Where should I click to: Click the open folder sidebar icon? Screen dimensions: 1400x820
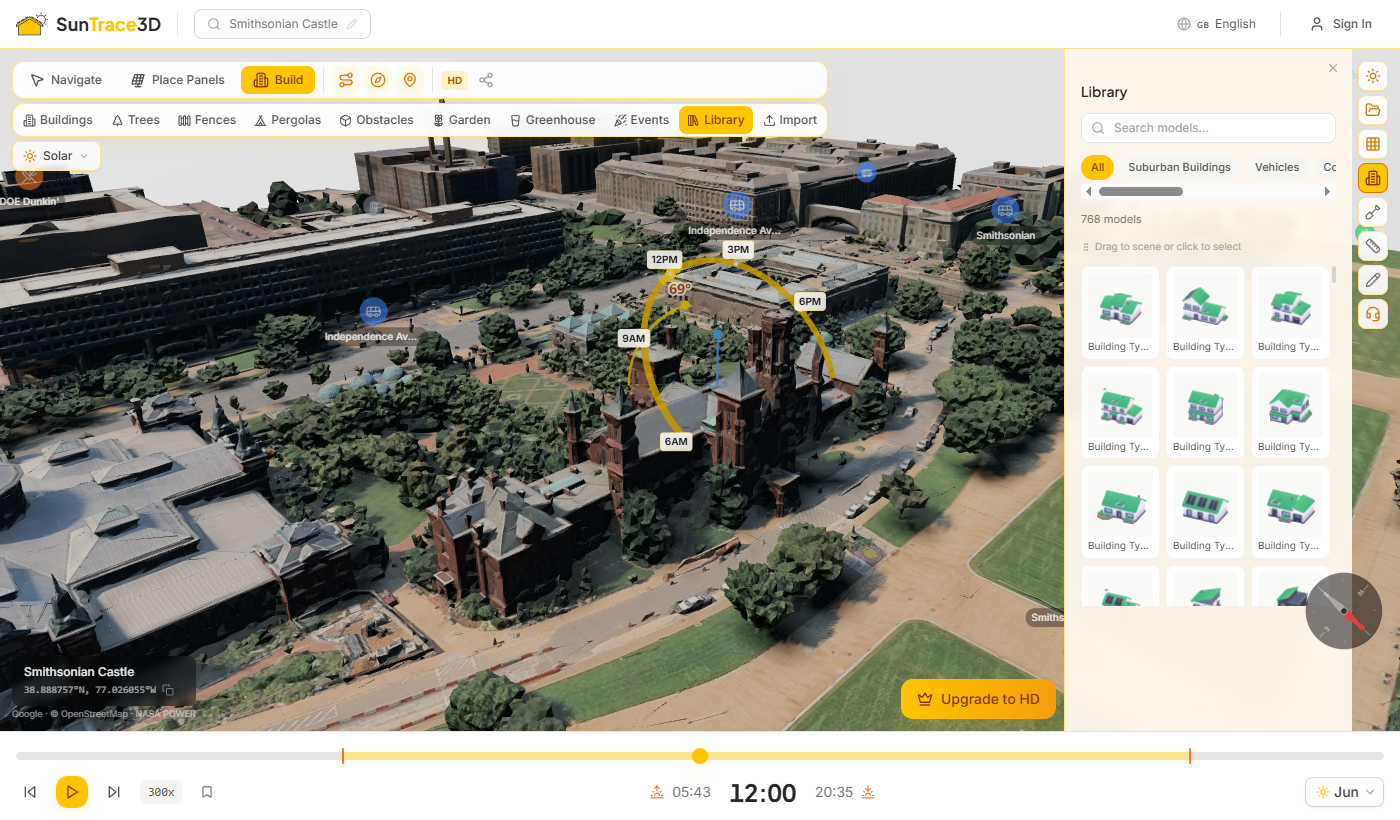tap(1373, 110)
